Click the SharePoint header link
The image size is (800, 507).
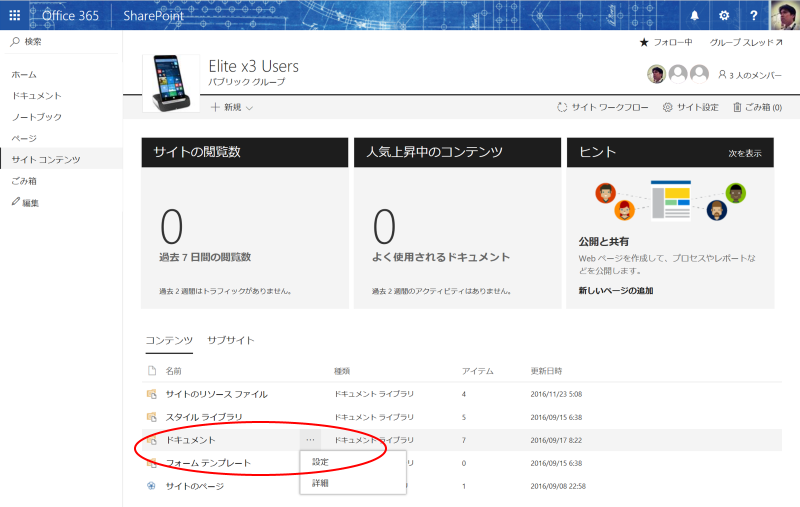tap(154, 15)
